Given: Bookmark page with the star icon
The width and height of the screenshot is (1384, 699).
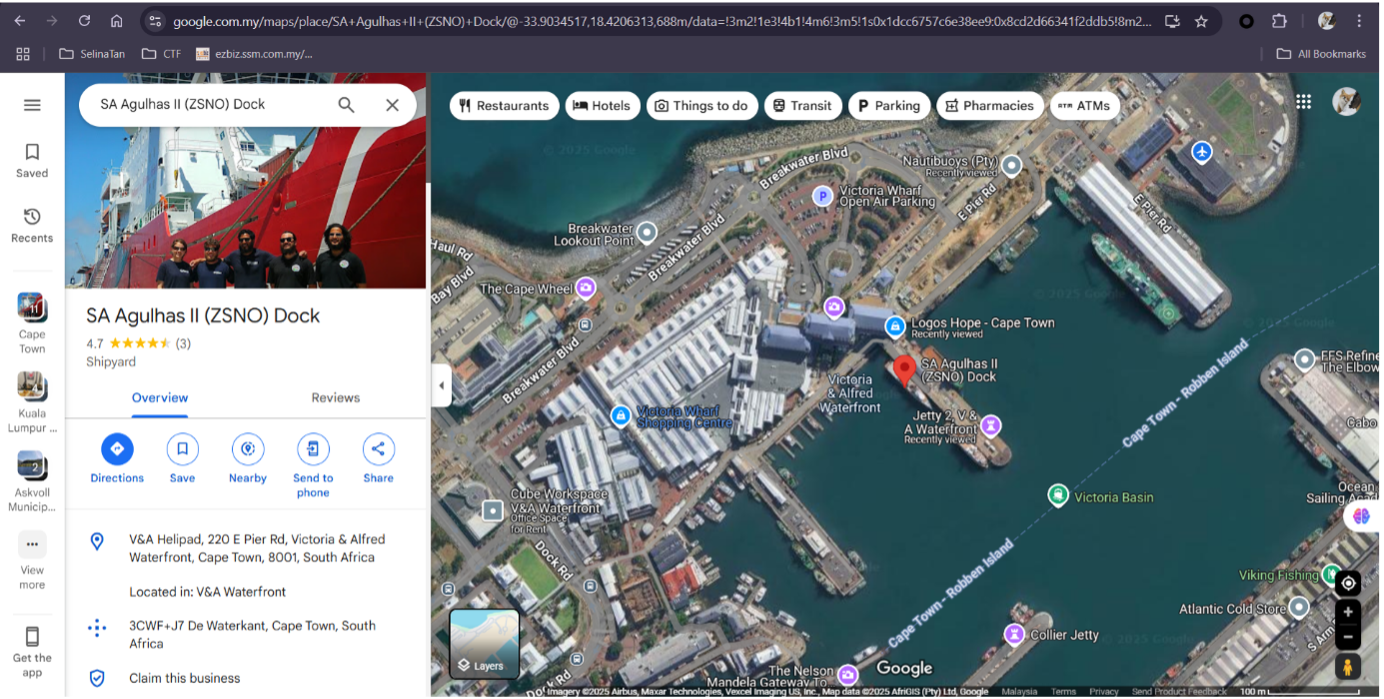Looking at the screenshot, I should (x=1201, y=21).
